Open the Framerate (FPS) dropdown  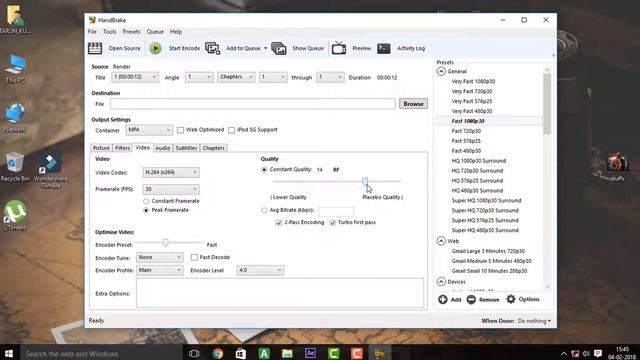pos(171,189)
